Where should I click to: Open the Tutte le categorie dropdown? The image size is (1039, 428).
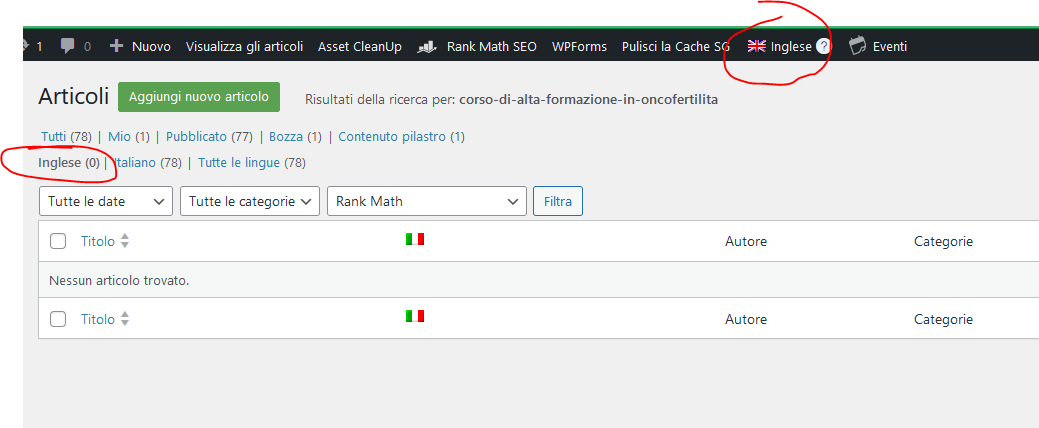point(250,201)
